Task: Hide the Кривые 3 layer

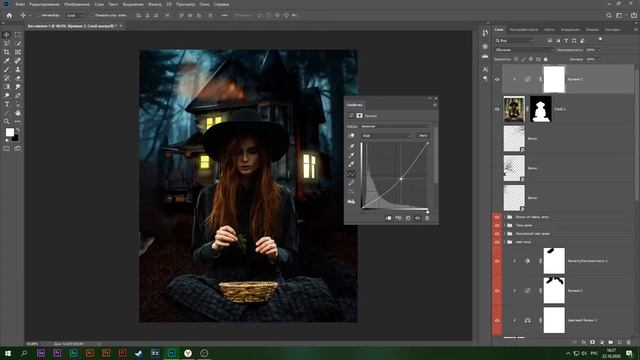Action: pyautogui.click(x=497, y=80)
